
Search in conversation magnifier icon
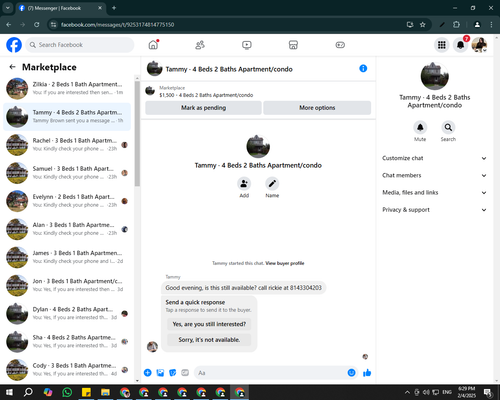[448, 127]
